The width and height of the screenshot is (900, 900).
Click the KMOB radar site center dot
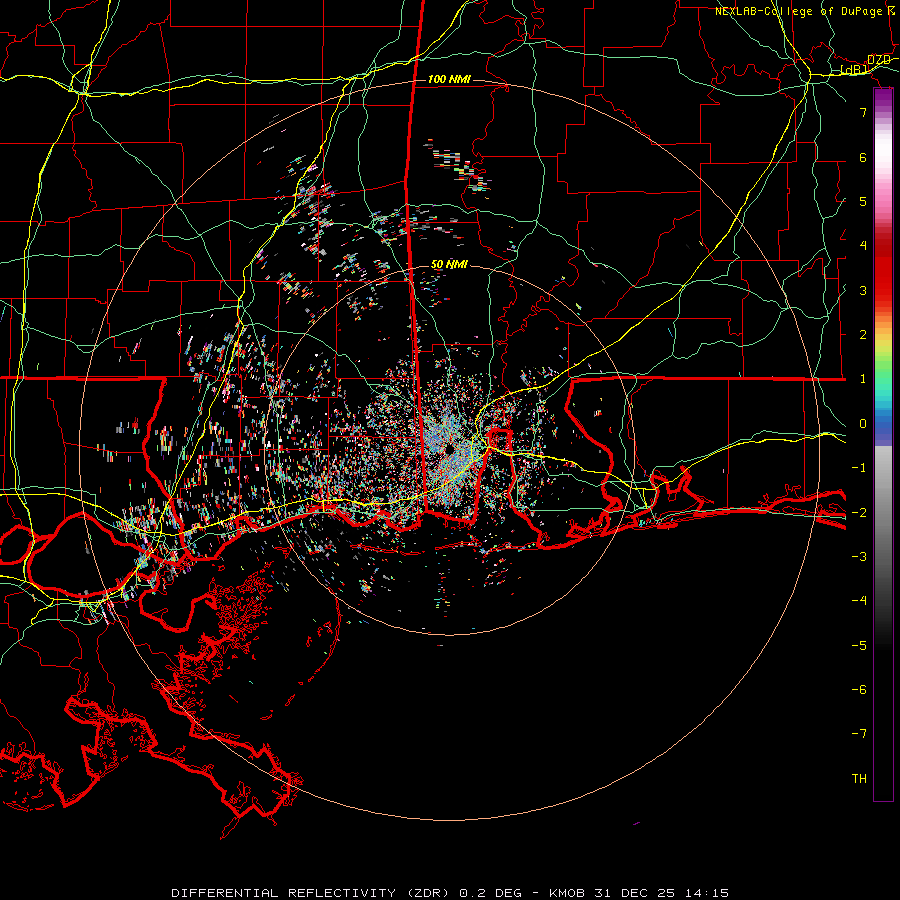(x=448, y=450)
